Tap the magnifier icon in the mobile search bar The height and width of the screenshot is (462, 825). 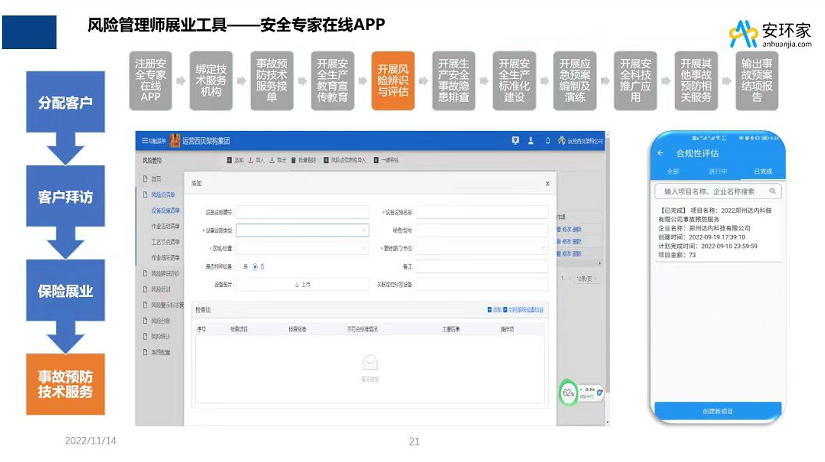point(773,190)
